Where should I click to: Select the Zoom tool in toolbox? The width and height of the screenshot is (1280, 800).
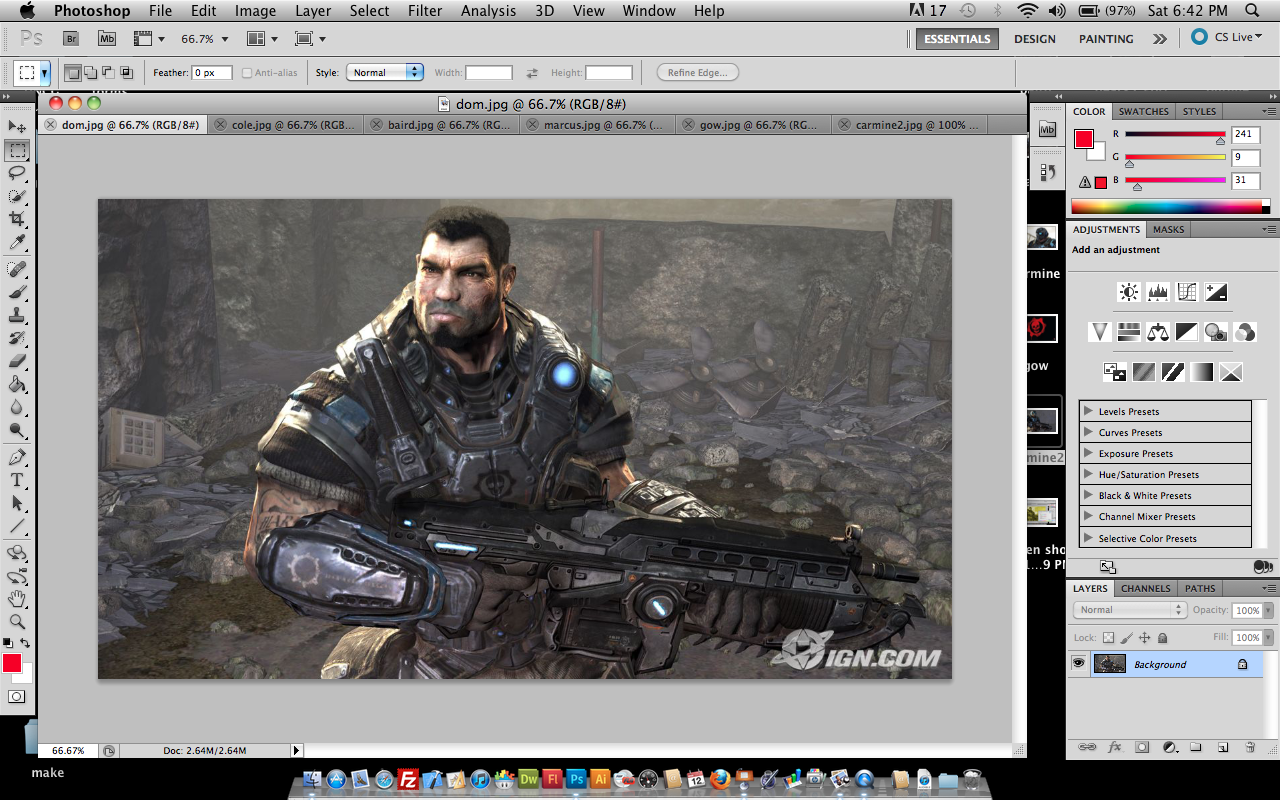17,622
